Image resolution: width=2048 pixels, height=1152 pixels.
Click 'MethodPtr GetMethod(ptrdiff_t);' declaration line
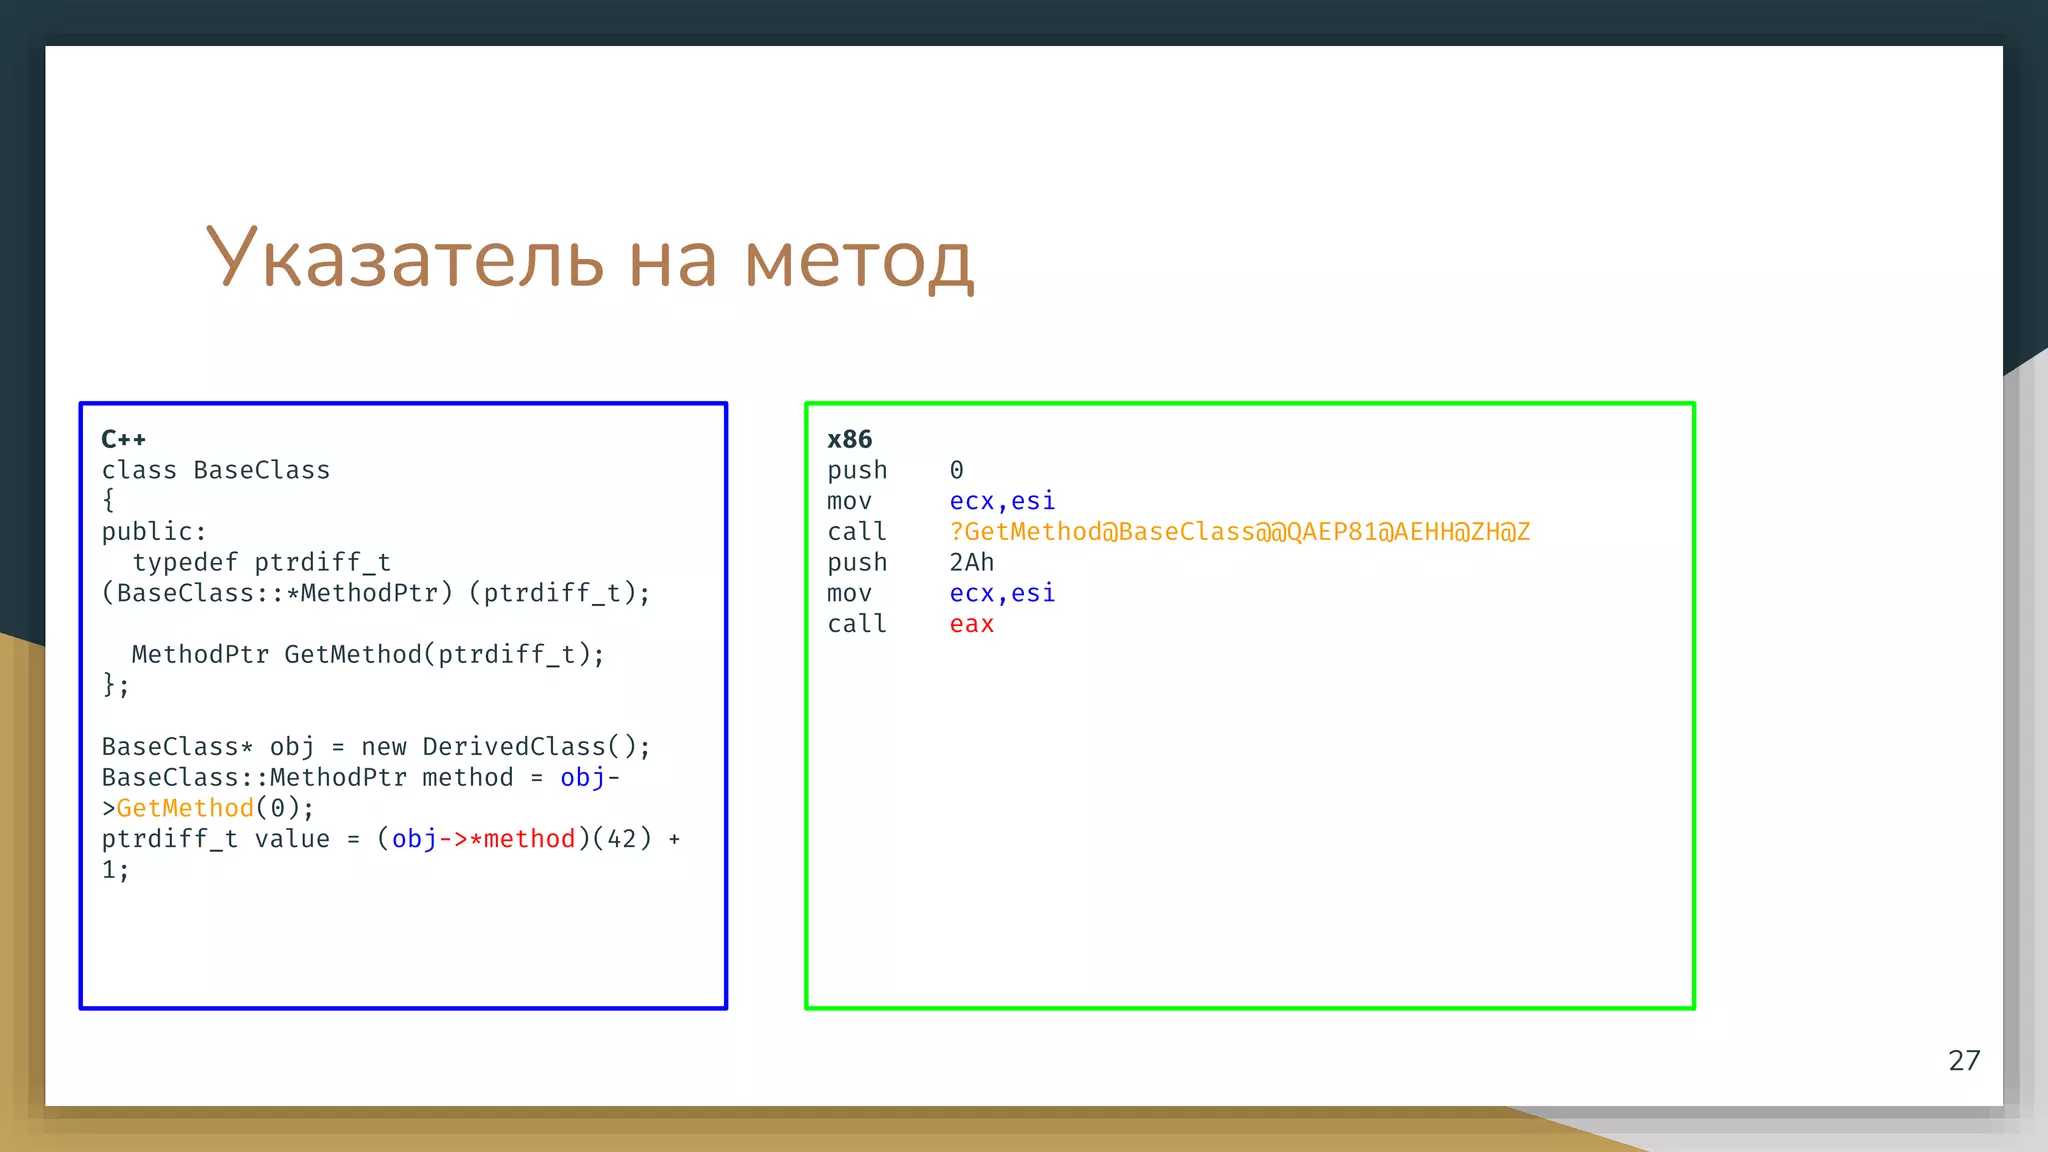tap(368, 654)
